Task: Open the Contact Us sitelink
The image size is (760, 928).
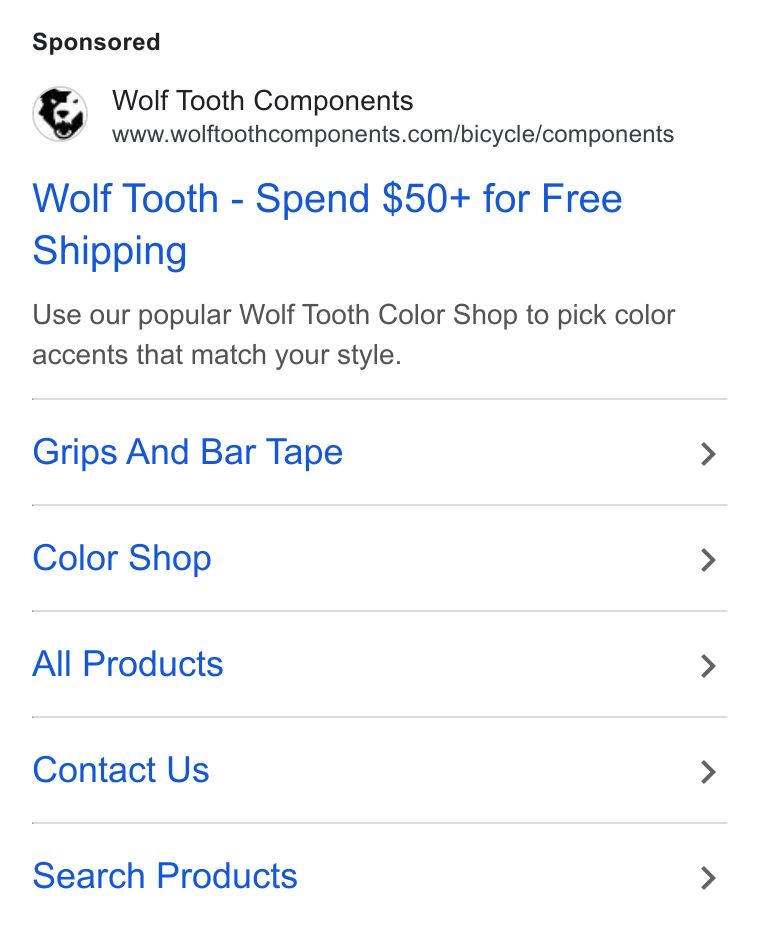Action: tap(121, 770)
